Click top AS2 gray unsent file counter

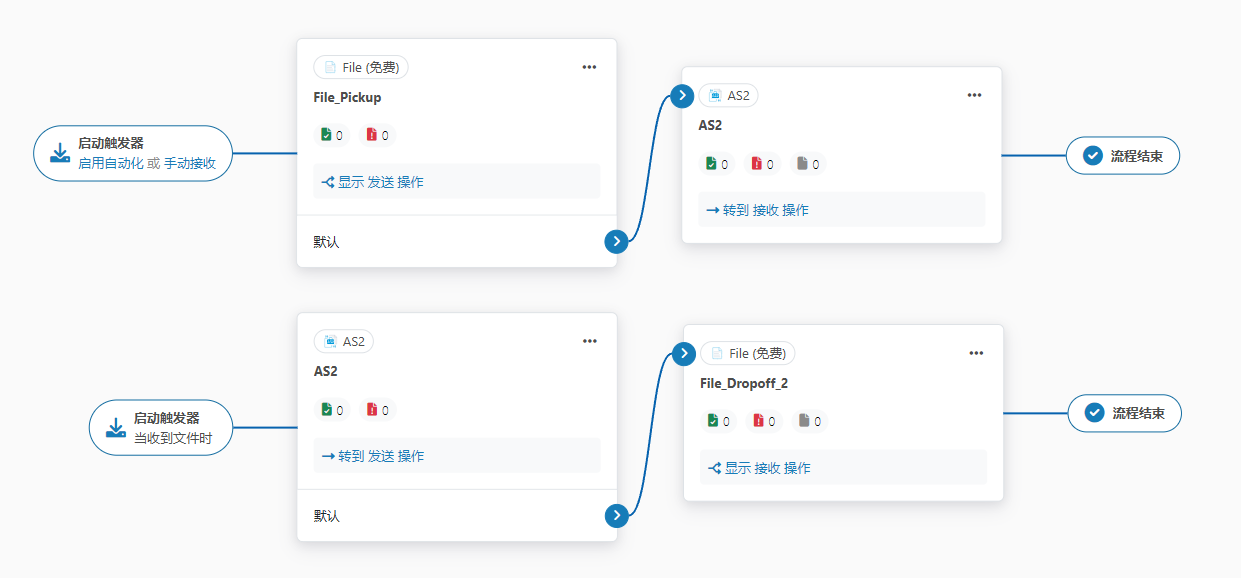(809, 164)
